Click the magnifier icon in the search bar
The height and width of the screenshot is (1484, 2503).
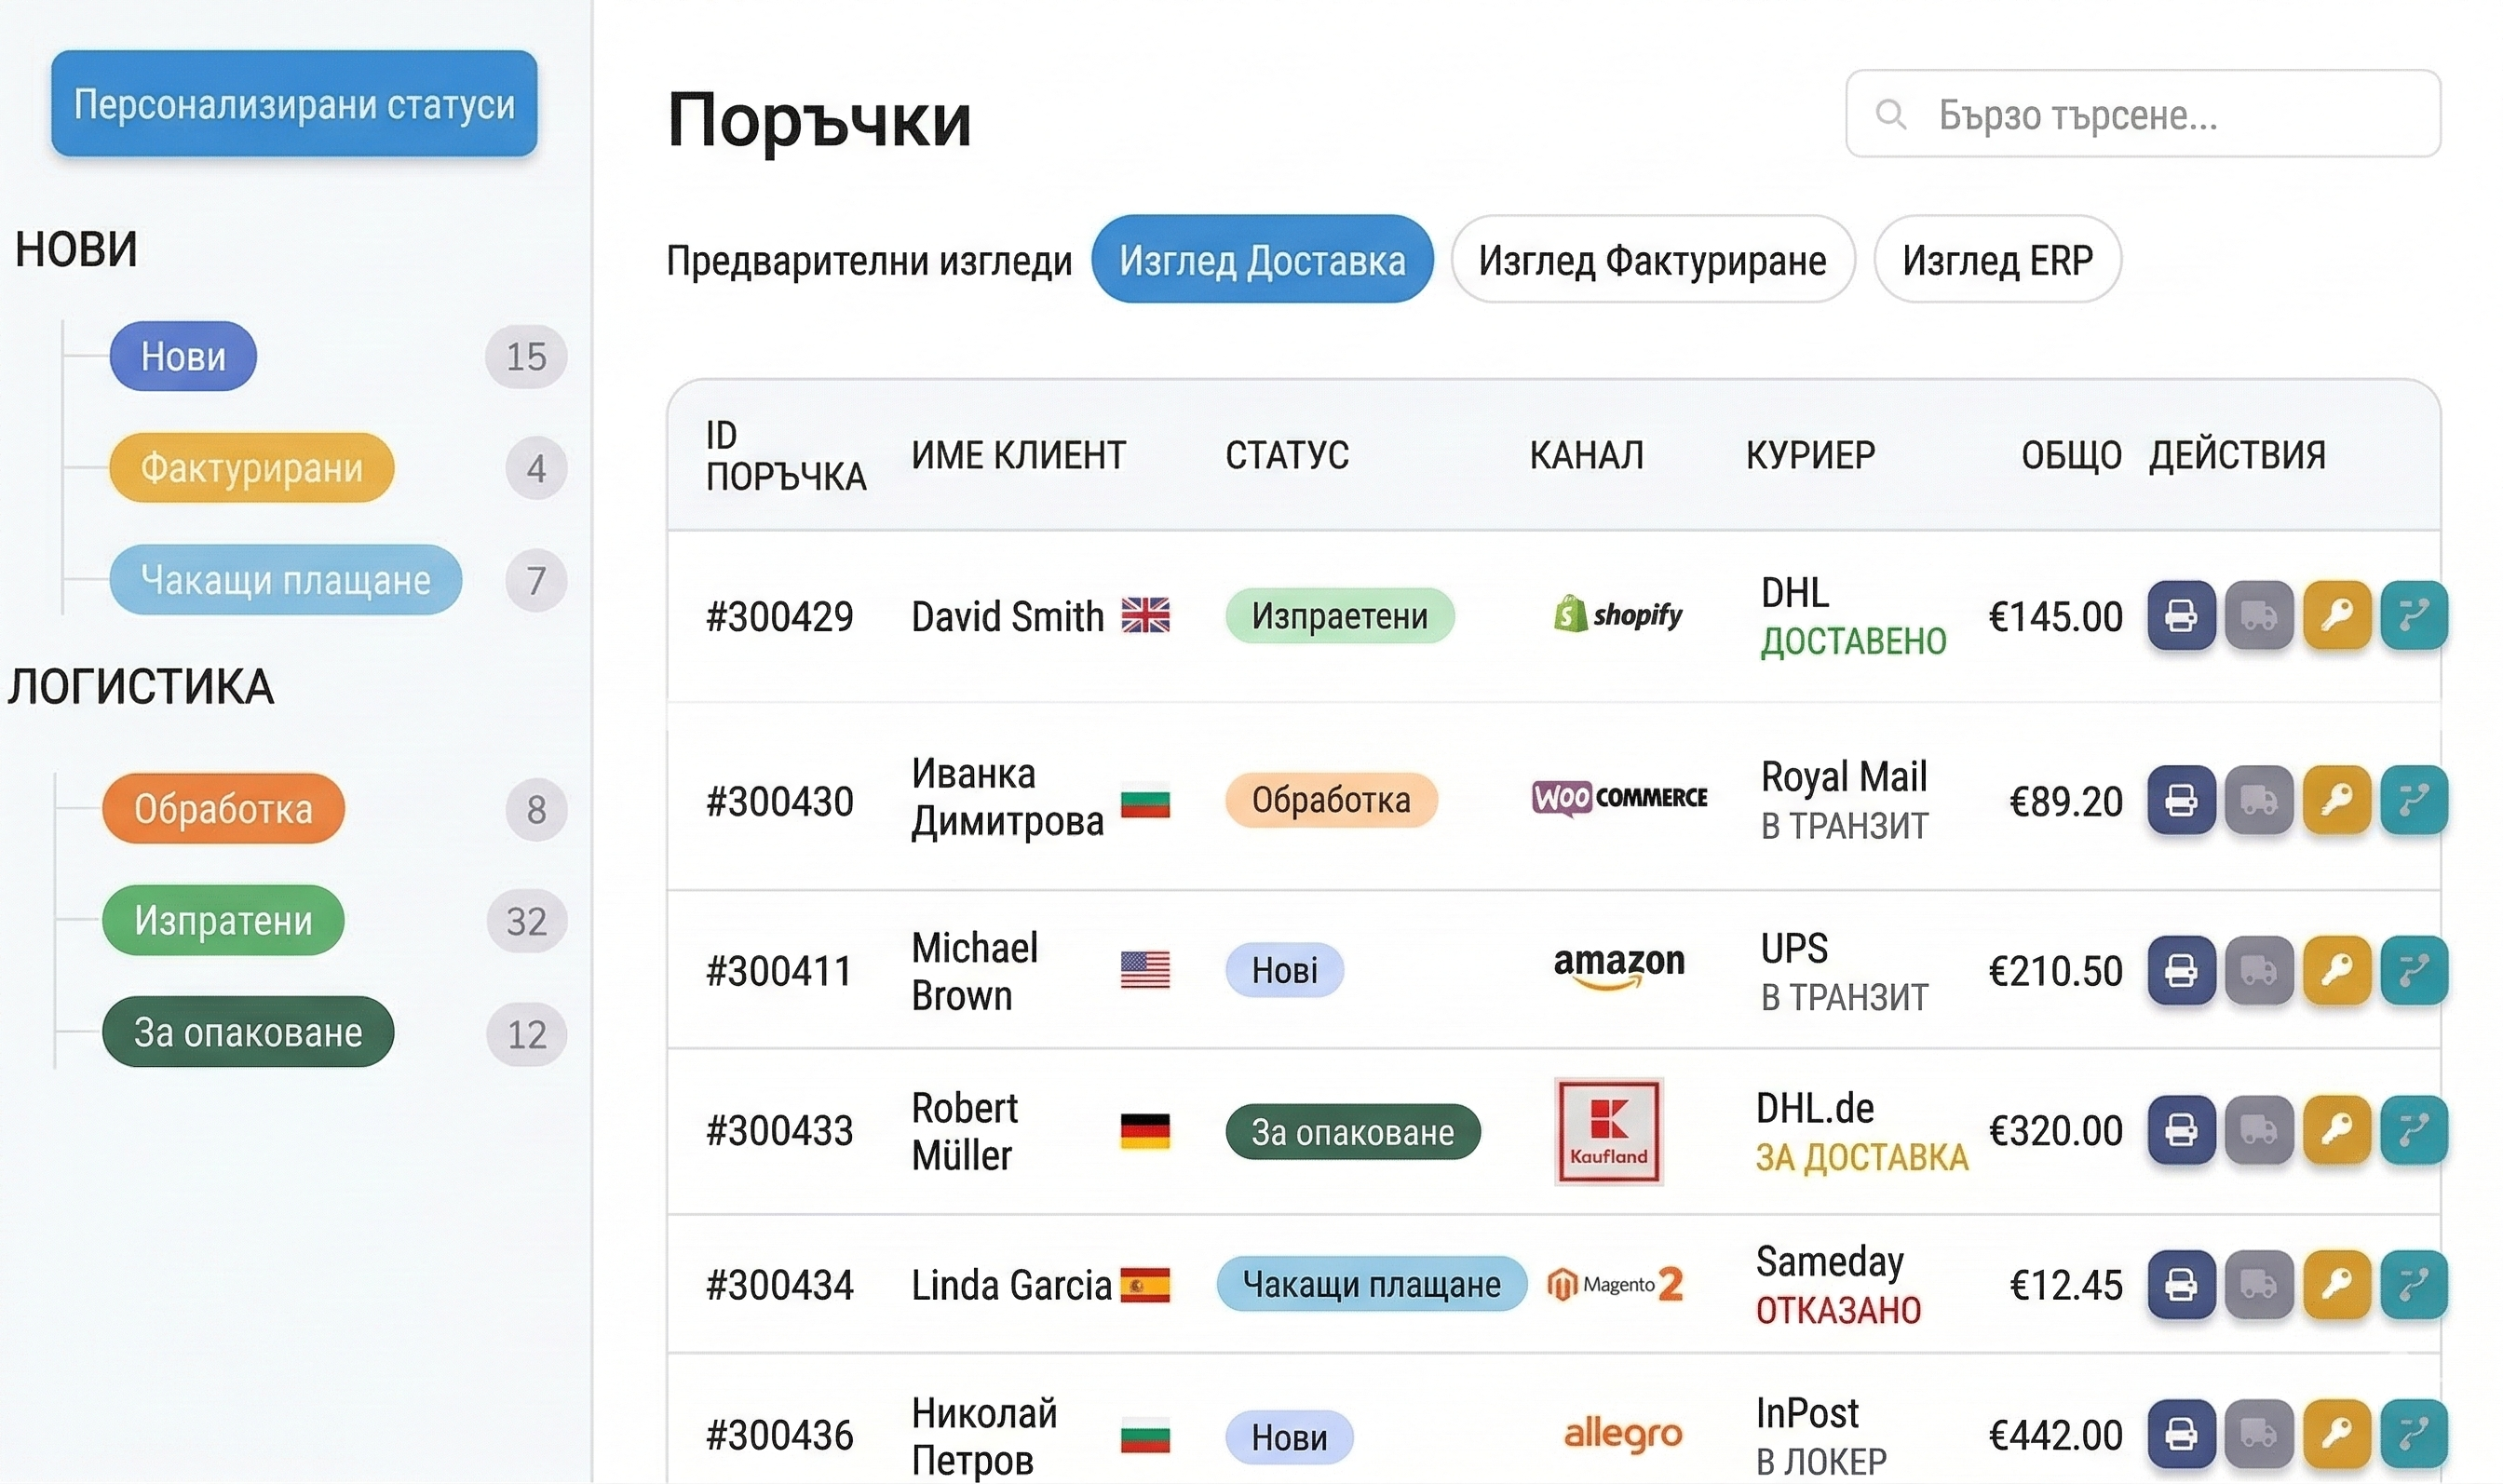coord(1891,116)
